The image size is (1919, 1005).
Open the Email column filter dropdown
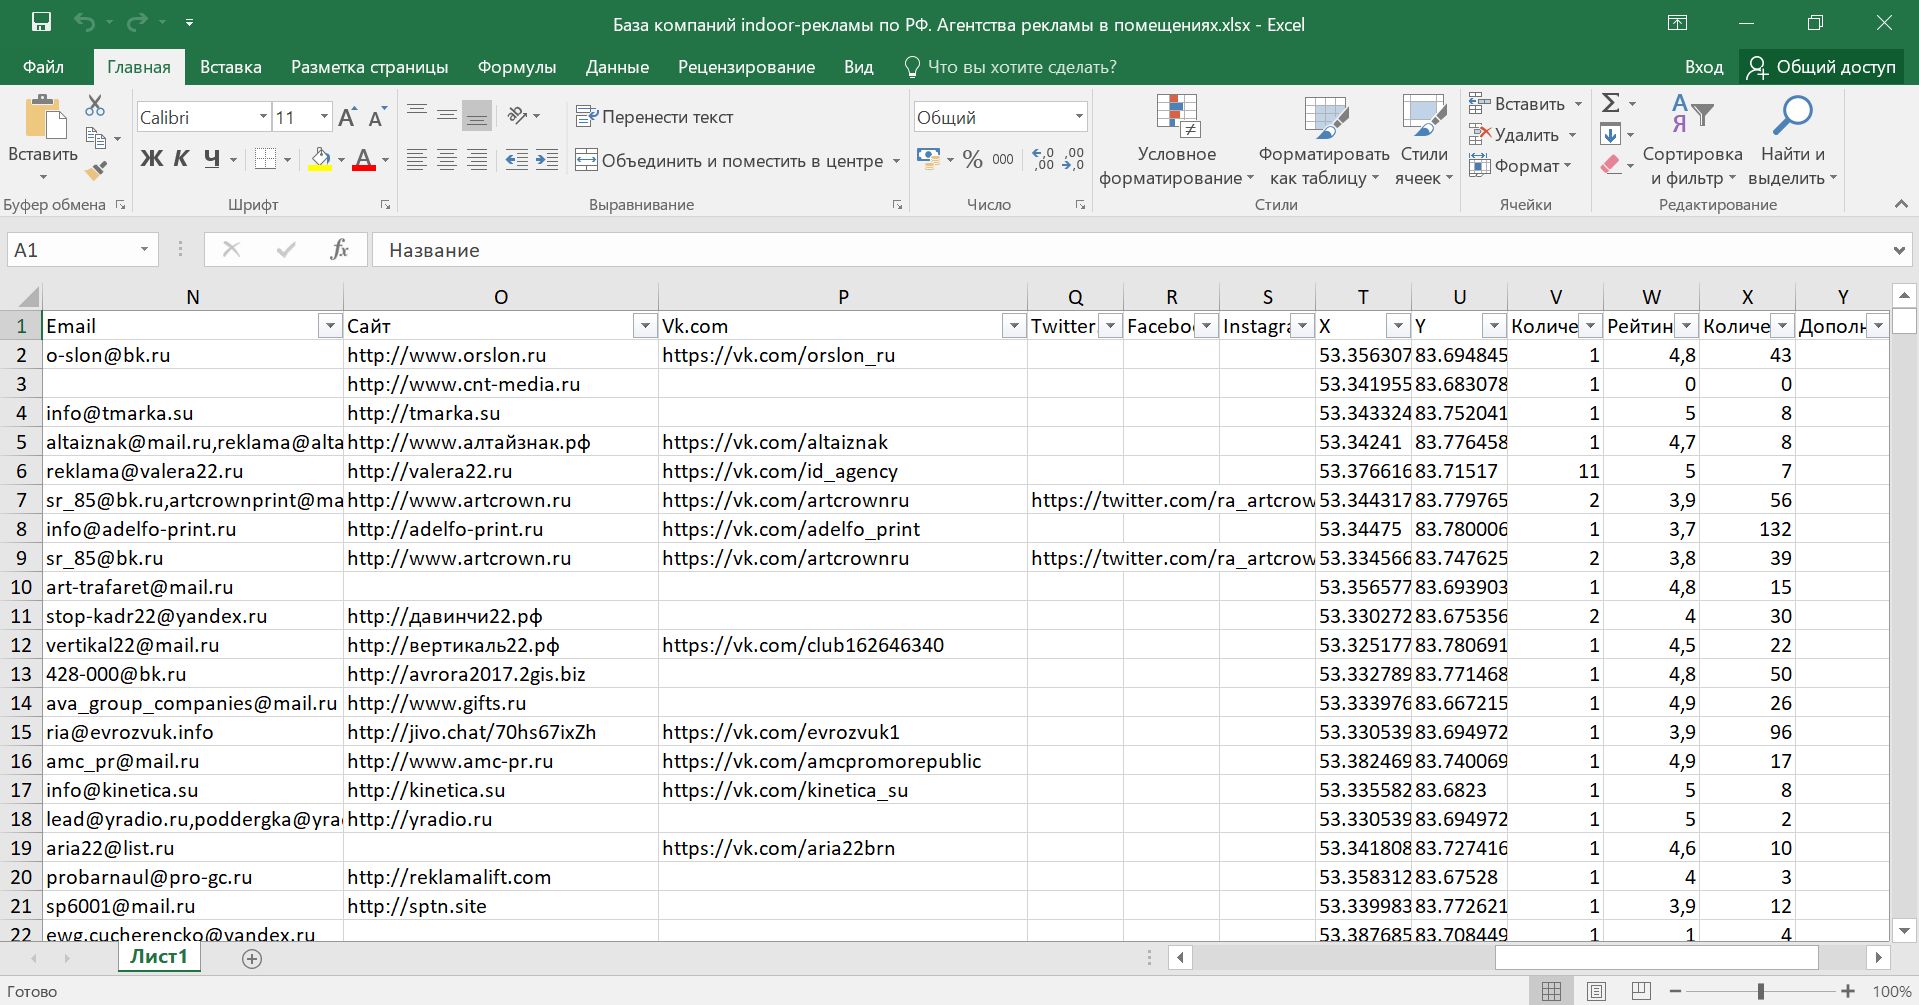[x=329, y=326]
